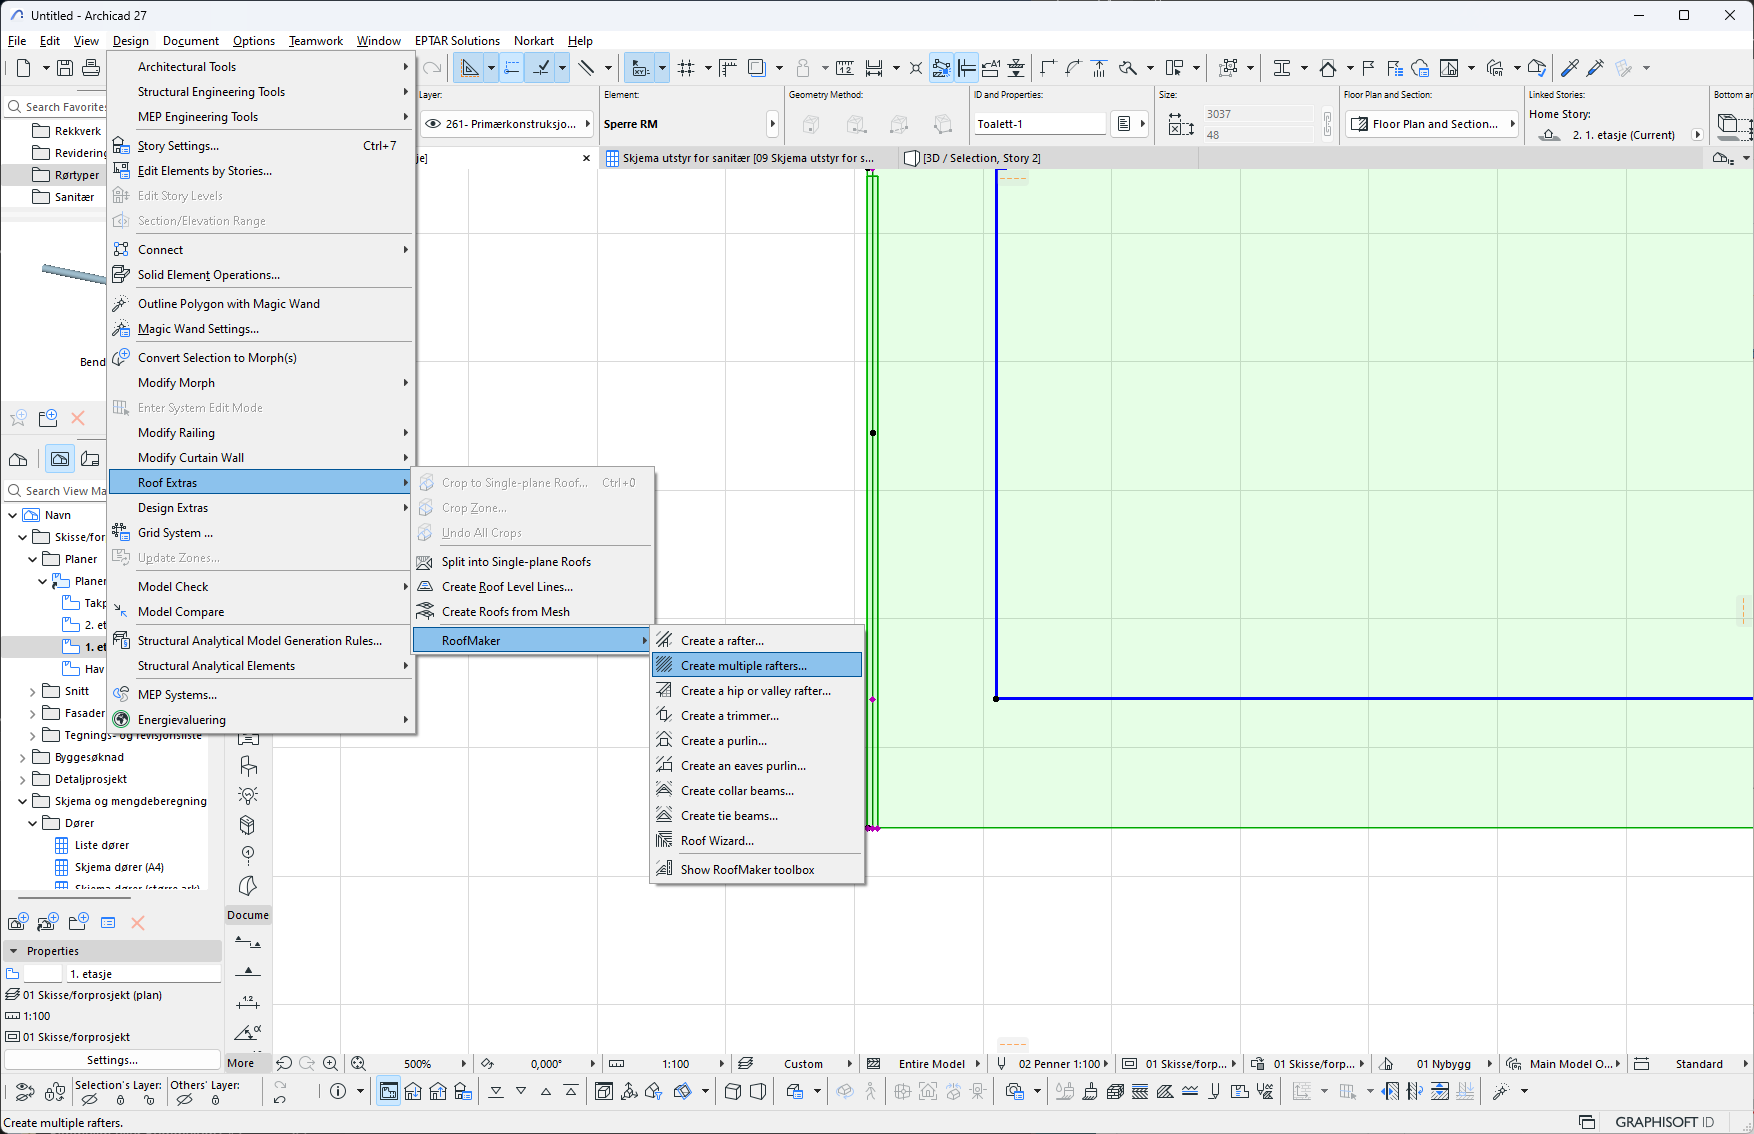The height and width of the screenshot is (1134, 1754).
Task: Choose Create a rafter from RoofMaker submenu
Action: 722,641
